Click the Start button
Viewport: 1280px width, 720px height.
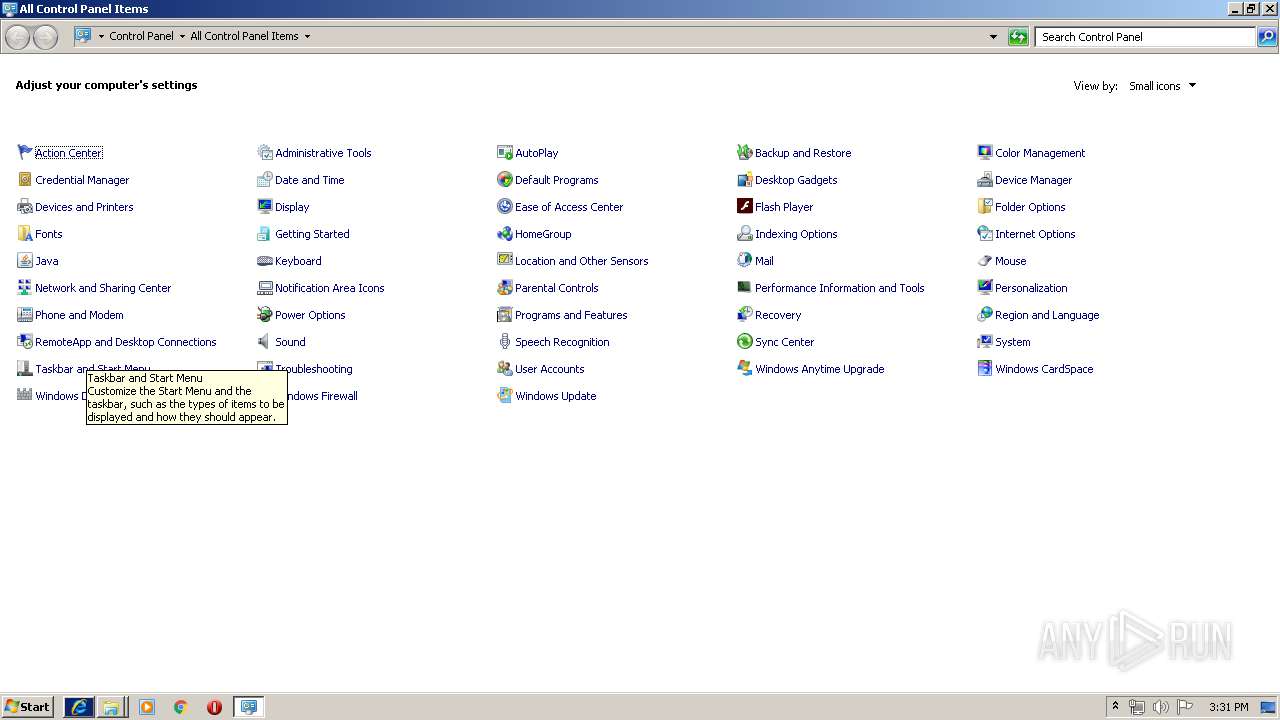click(x=28, y=707)
